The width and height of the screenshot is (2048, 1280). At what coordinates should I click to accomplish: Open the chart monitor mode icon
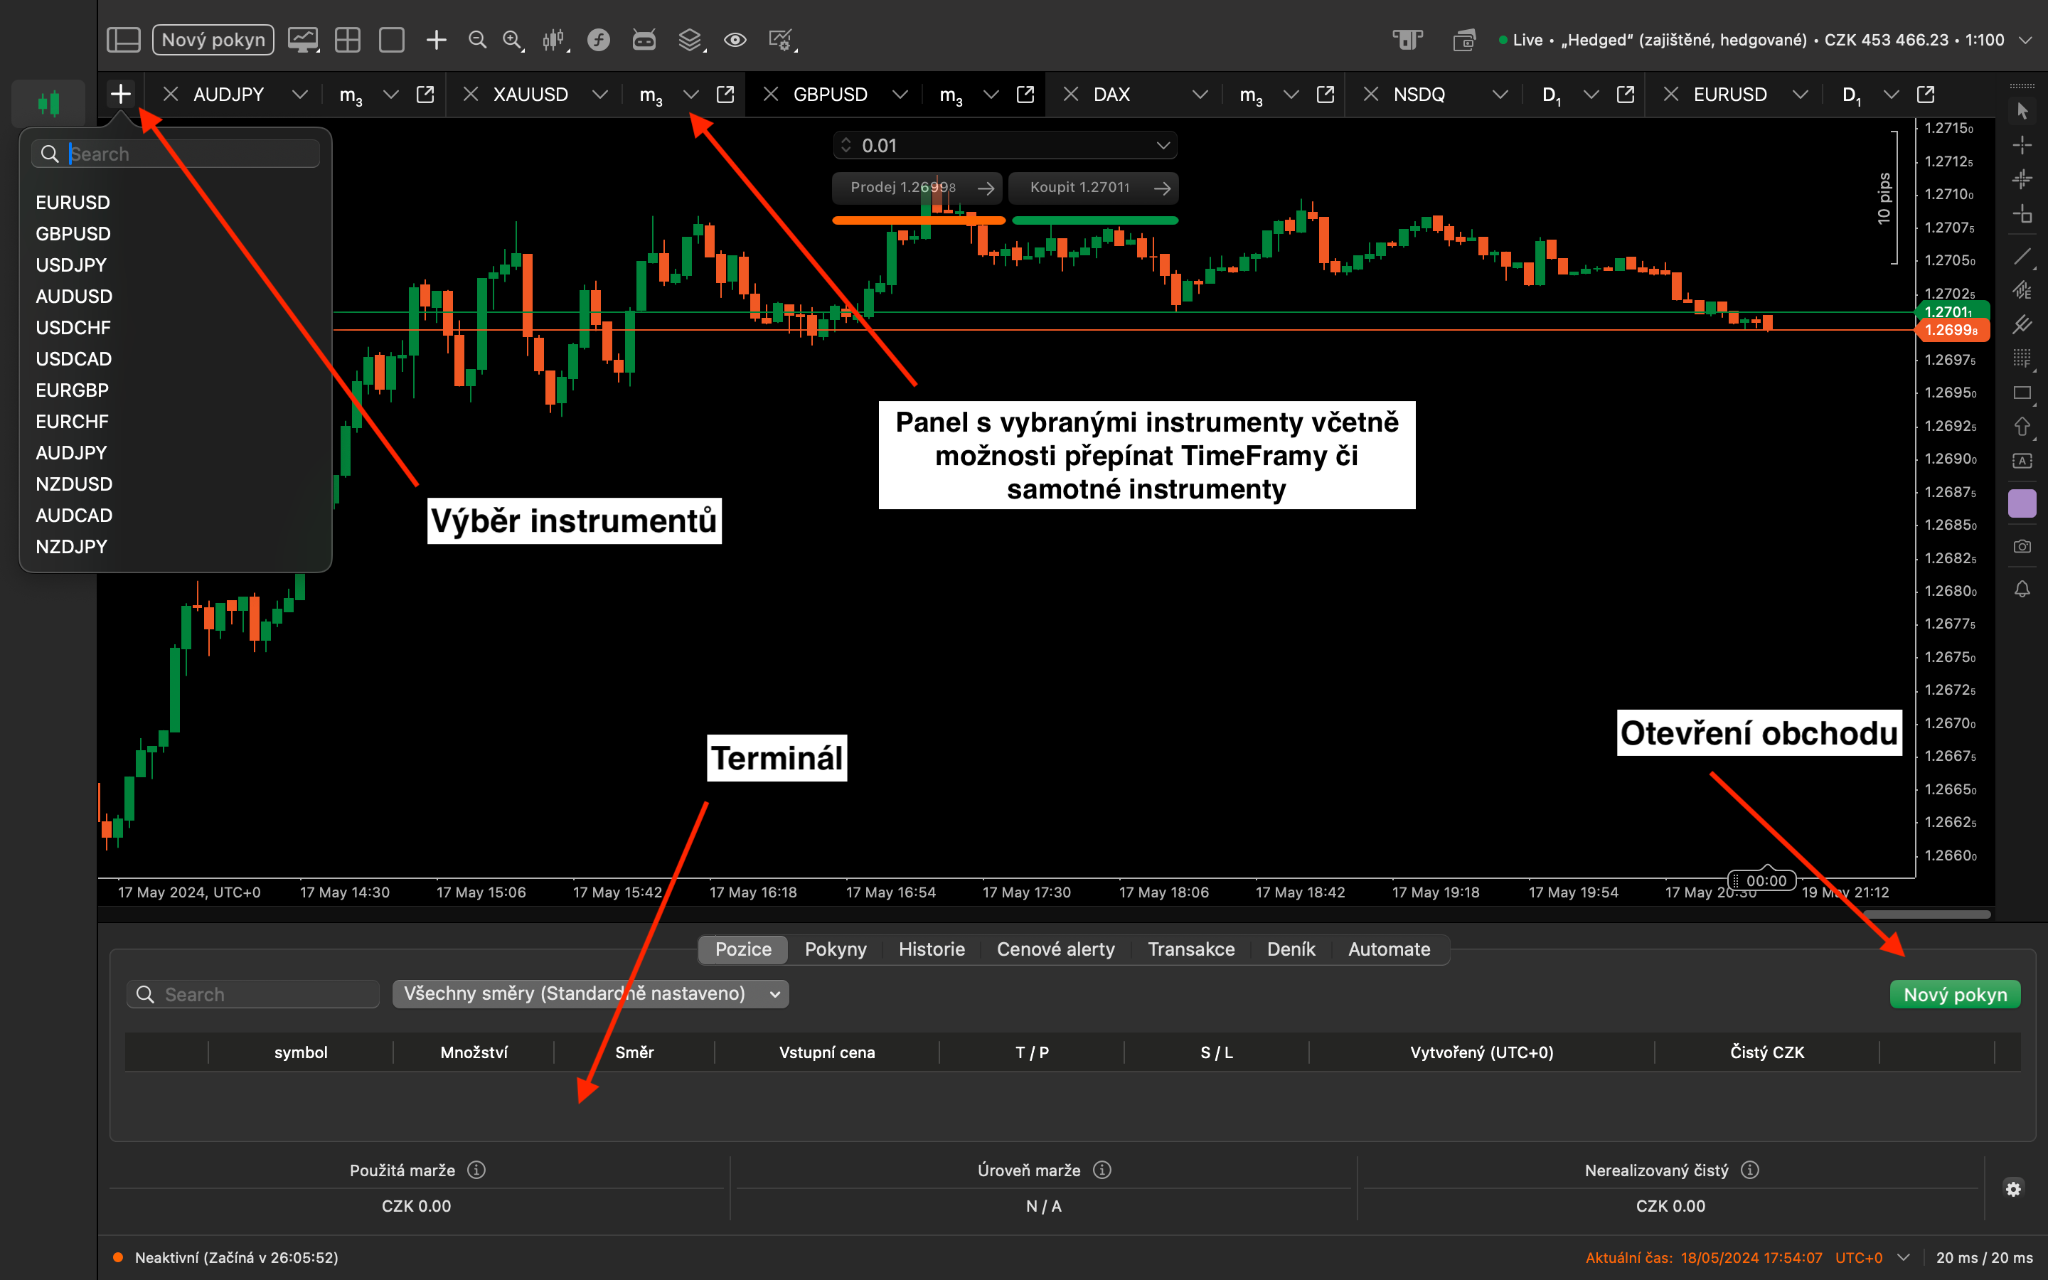(x=303, y=40)
